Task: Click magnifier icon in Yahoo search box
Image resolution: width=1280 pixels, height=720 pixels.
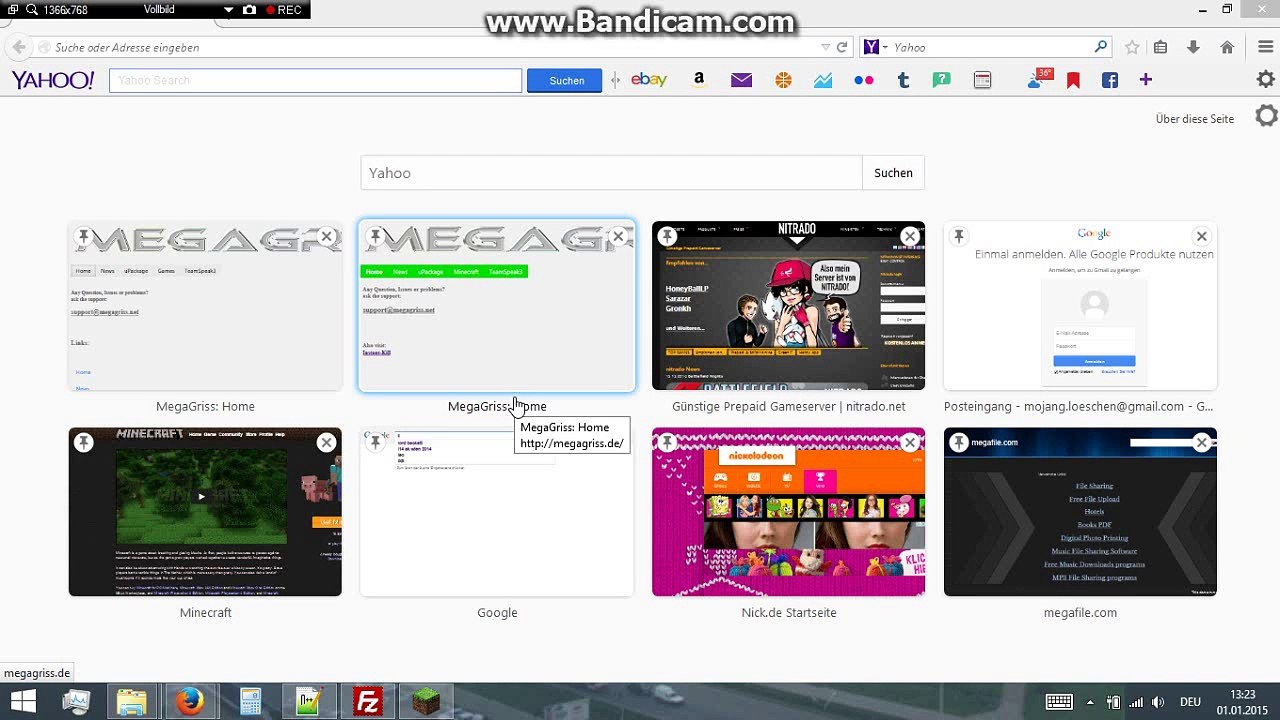Action: (1101, 47)
